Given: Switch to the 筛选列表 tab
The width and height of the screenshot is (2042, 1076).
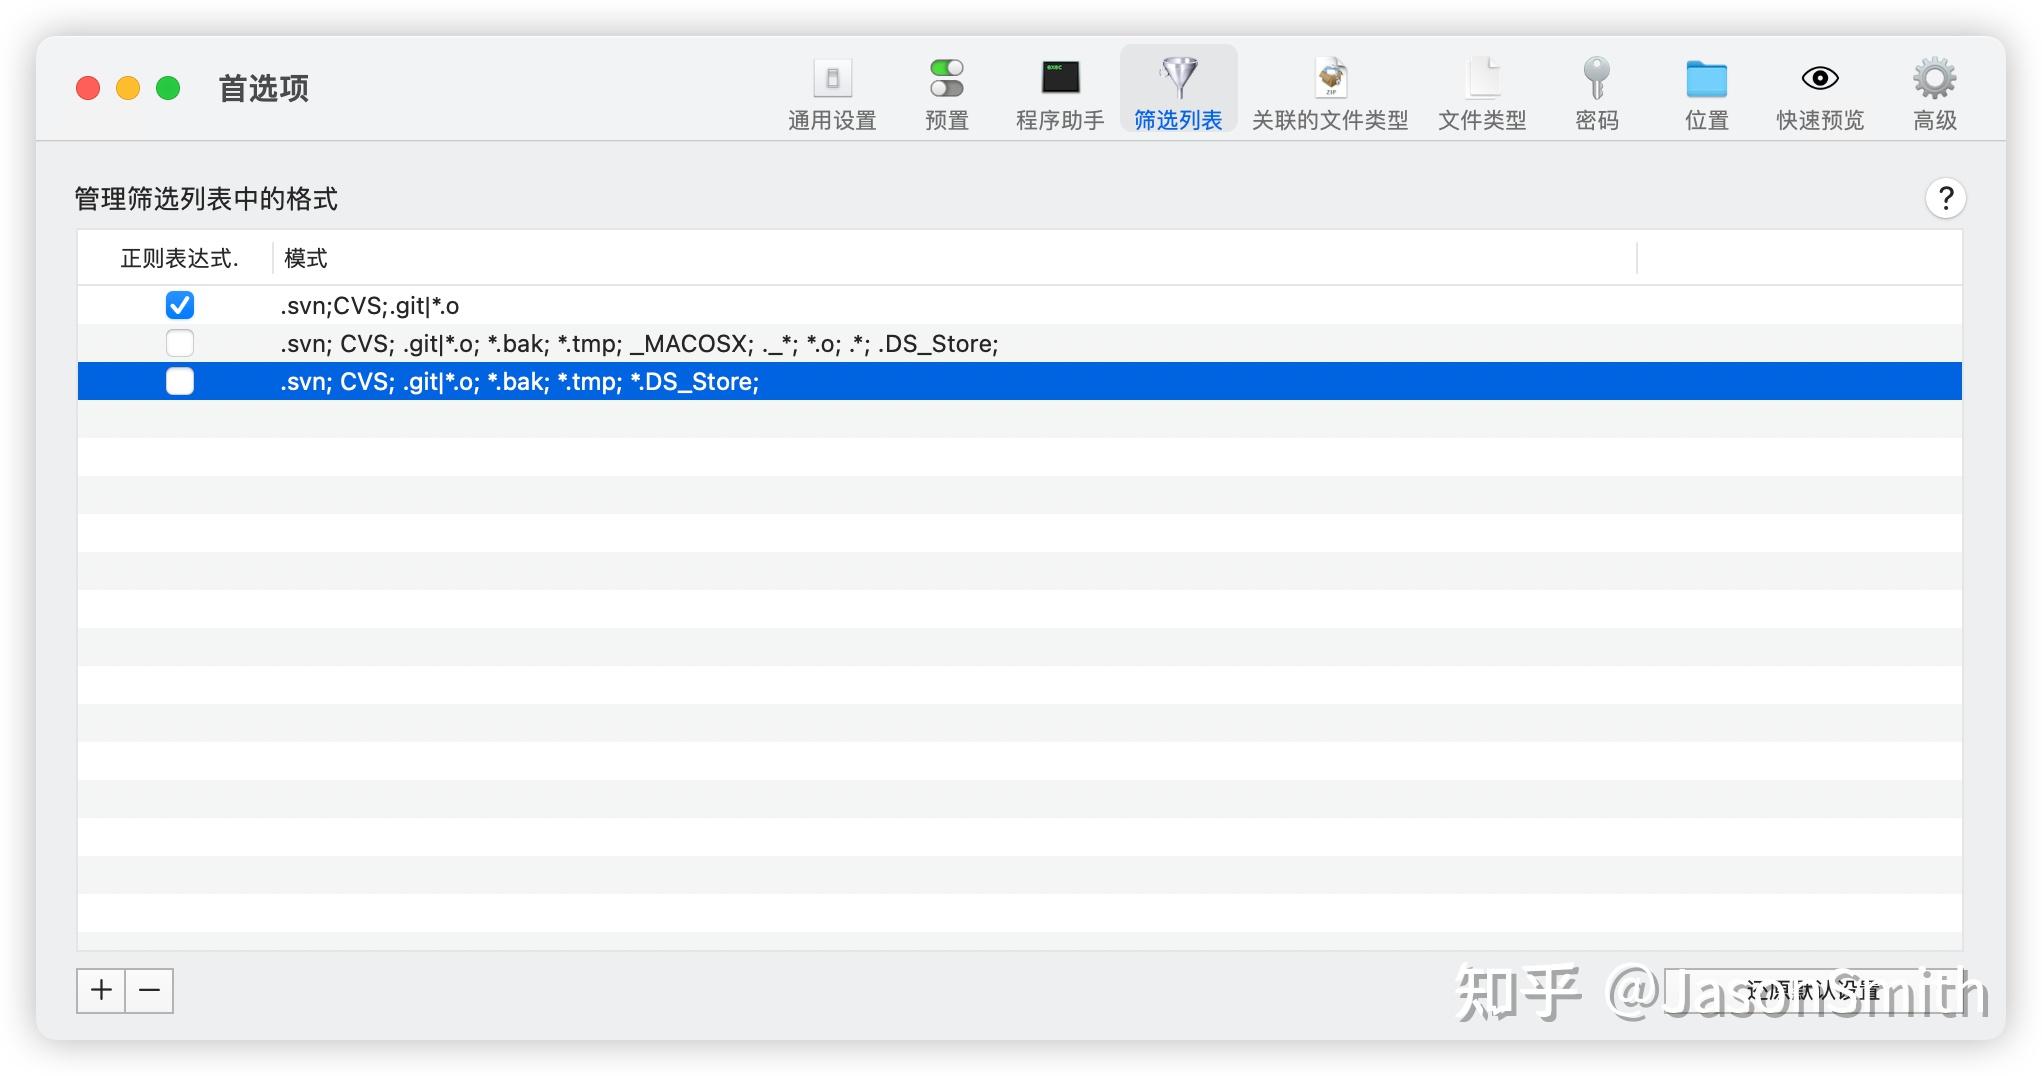Looking at the screenshot, I should click(x=1178, y=92).
